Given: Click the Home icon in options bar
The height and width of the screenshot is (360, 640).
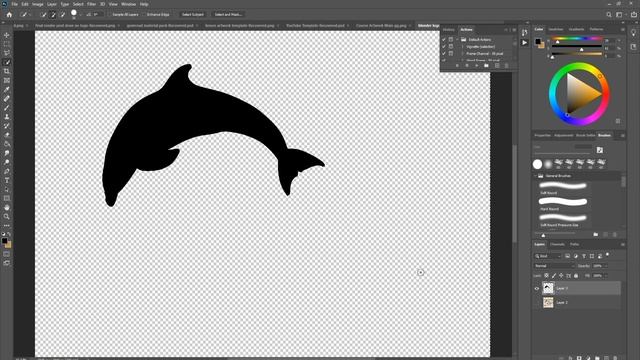Looking at the screenshot, I should [x=9, y=15].
